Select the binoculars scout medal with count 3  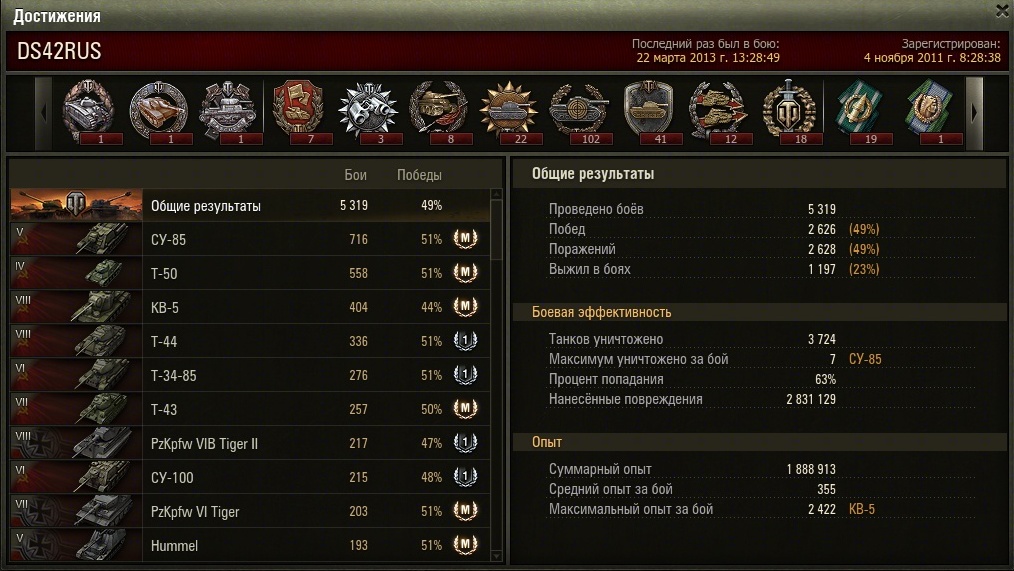point(368,111)
